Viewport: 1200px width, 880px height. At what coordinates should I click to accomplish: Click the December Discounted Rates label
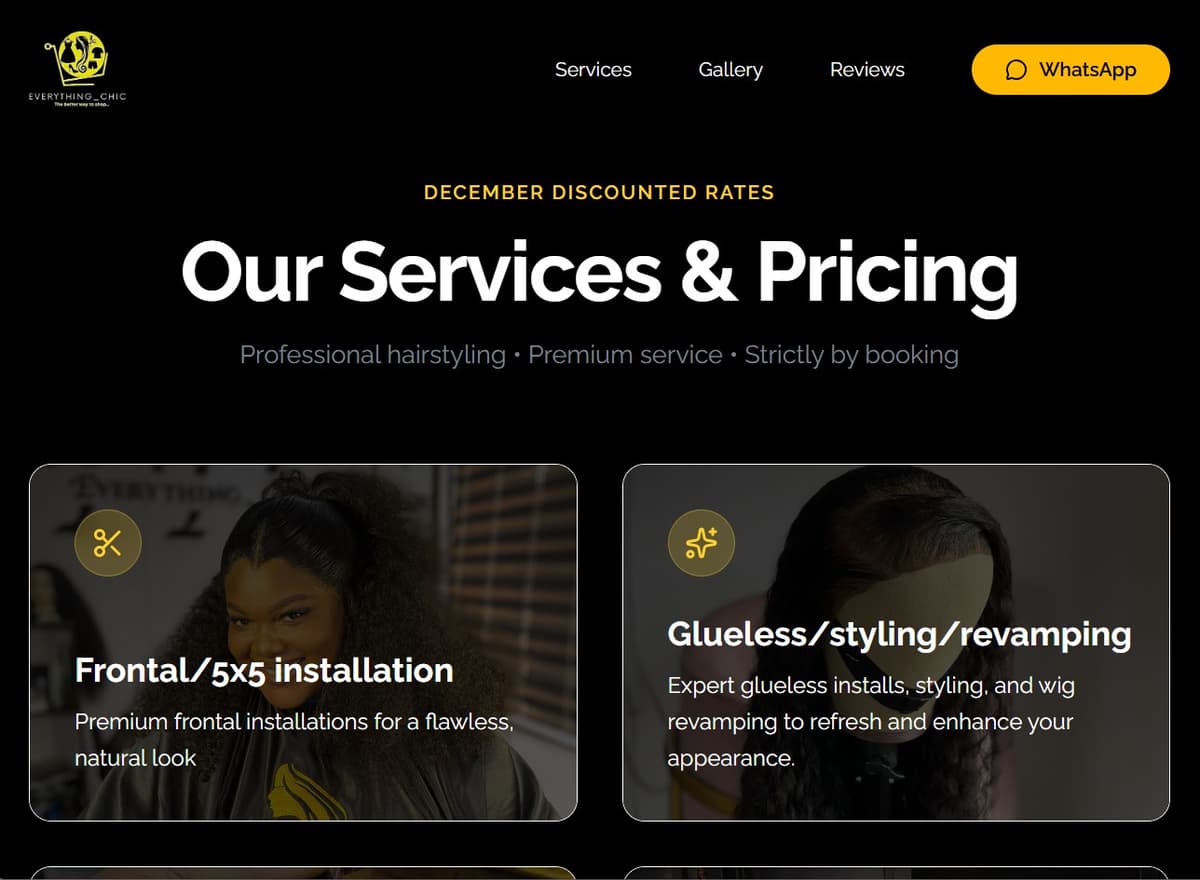click(x=599, y=192)
